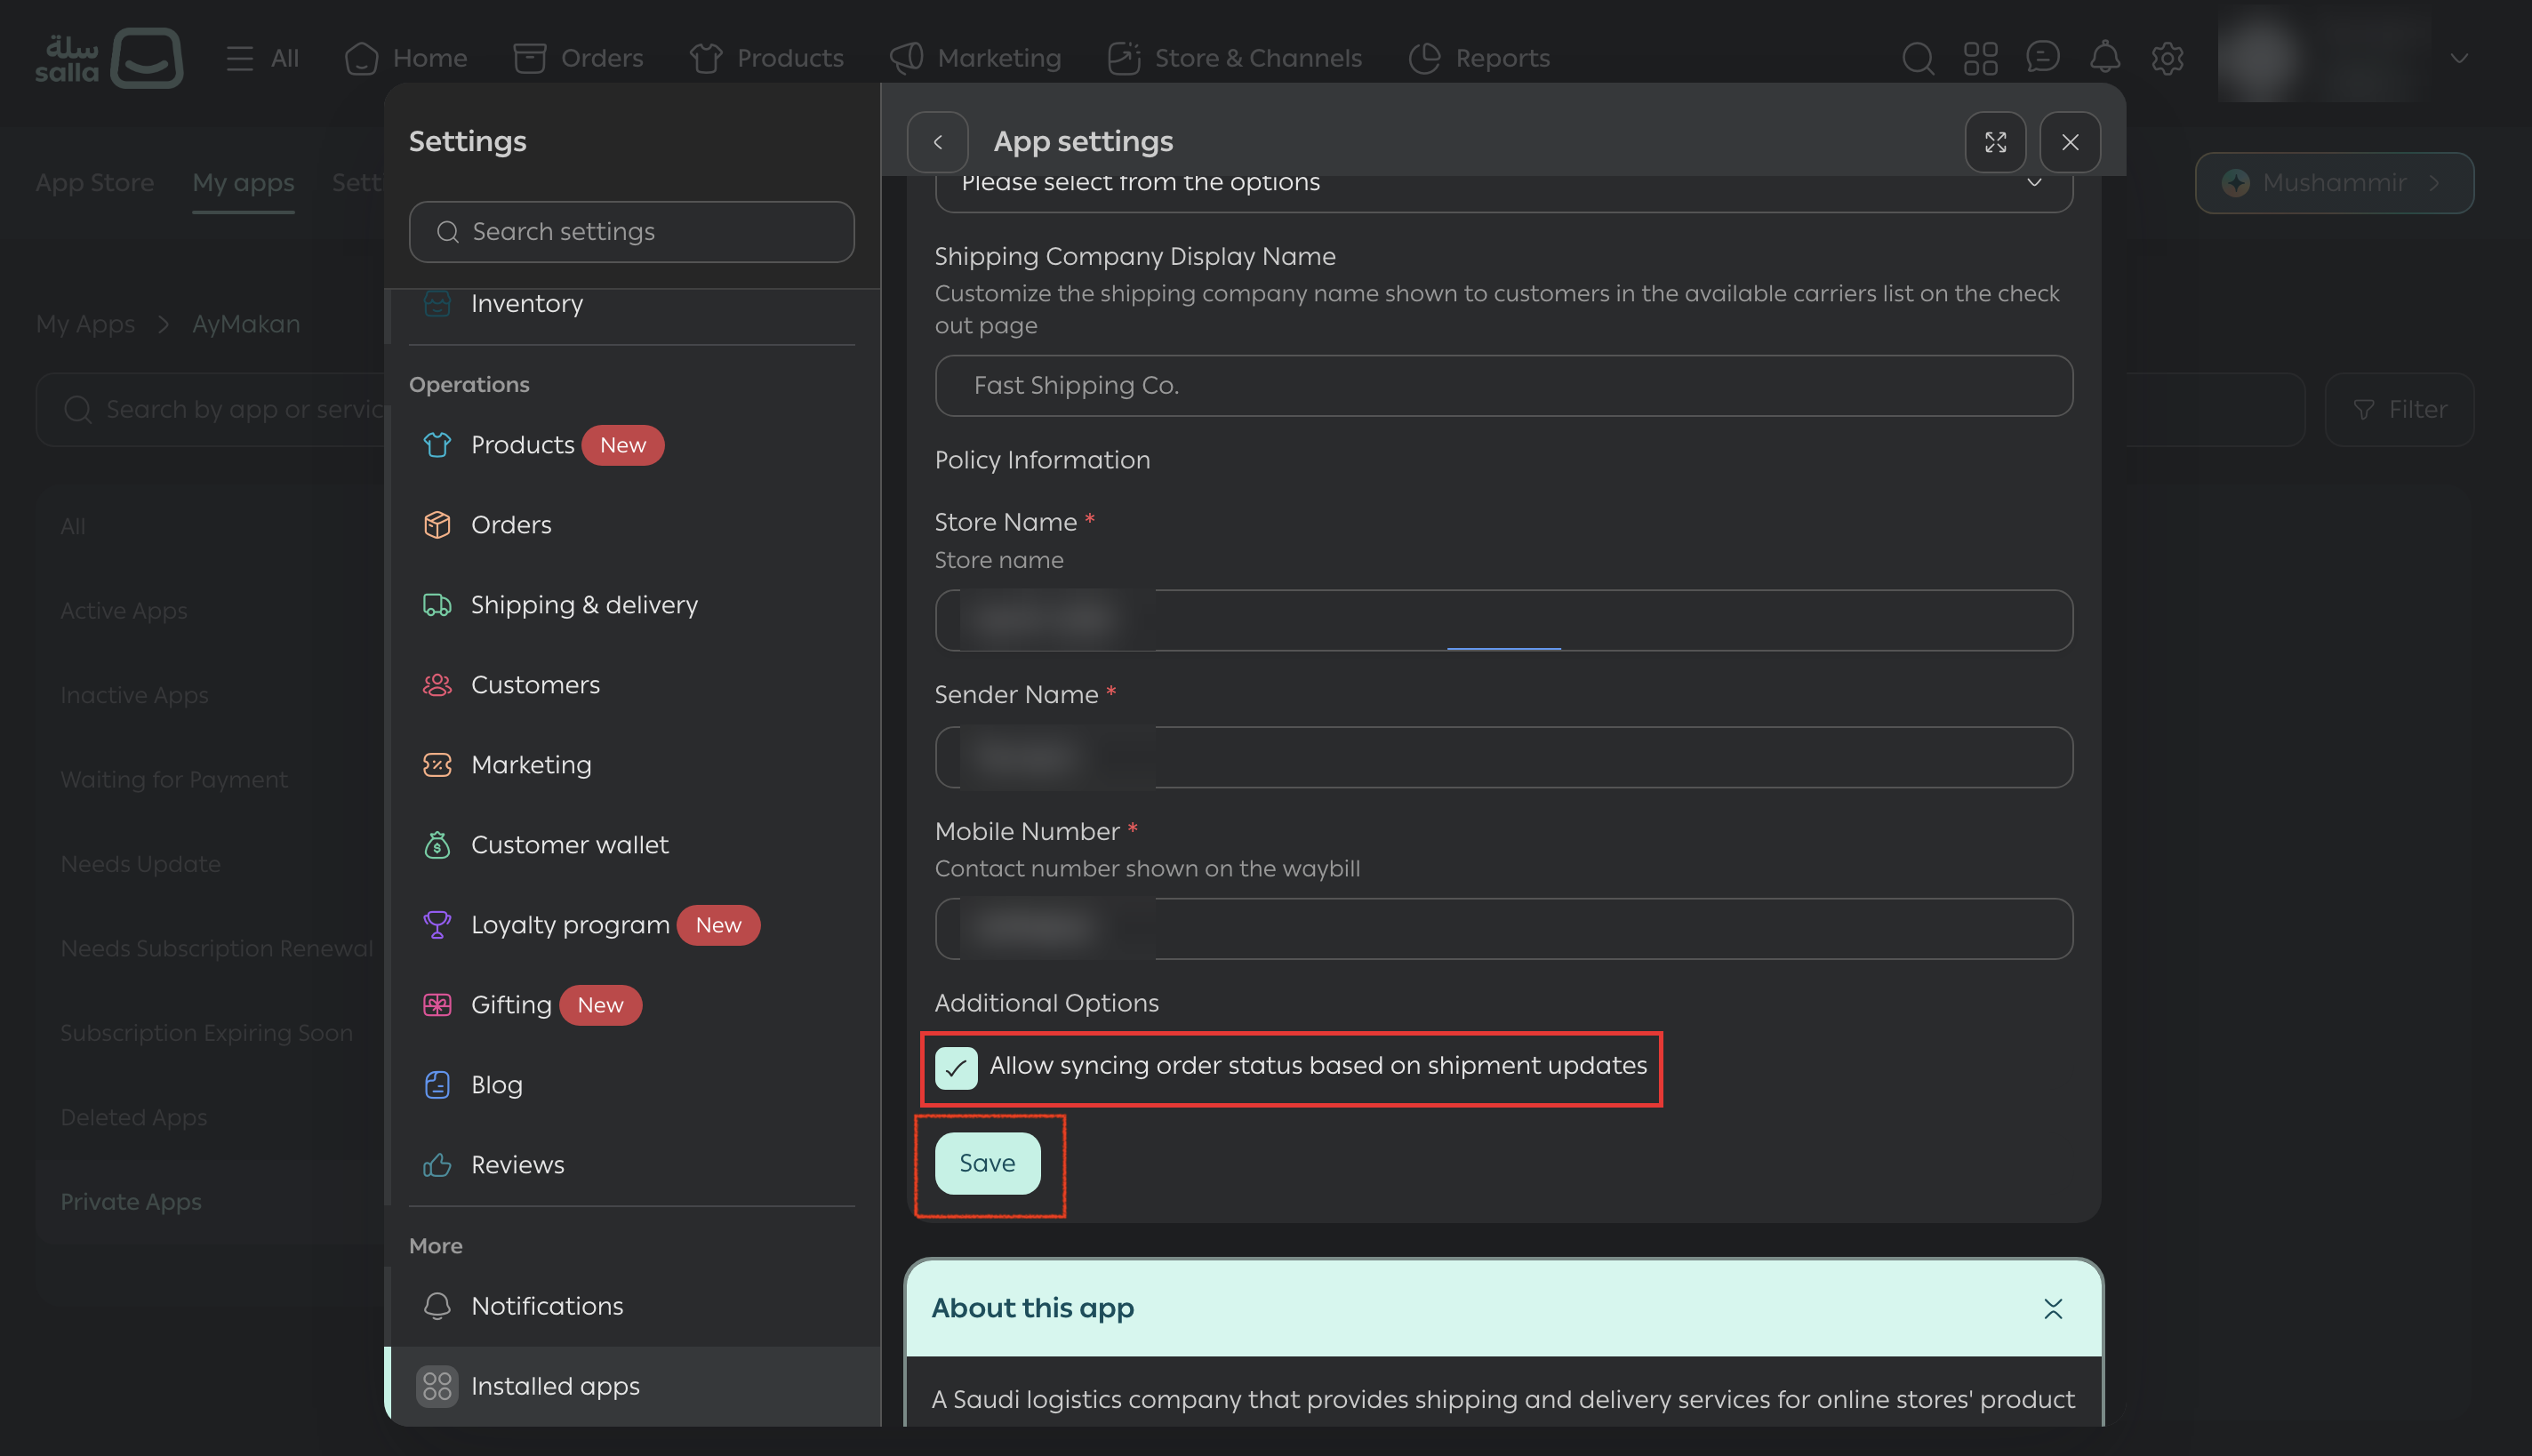2532x1456 pixels.
Task: Expand the account profile dropdown chevron
Action: 2459,58
